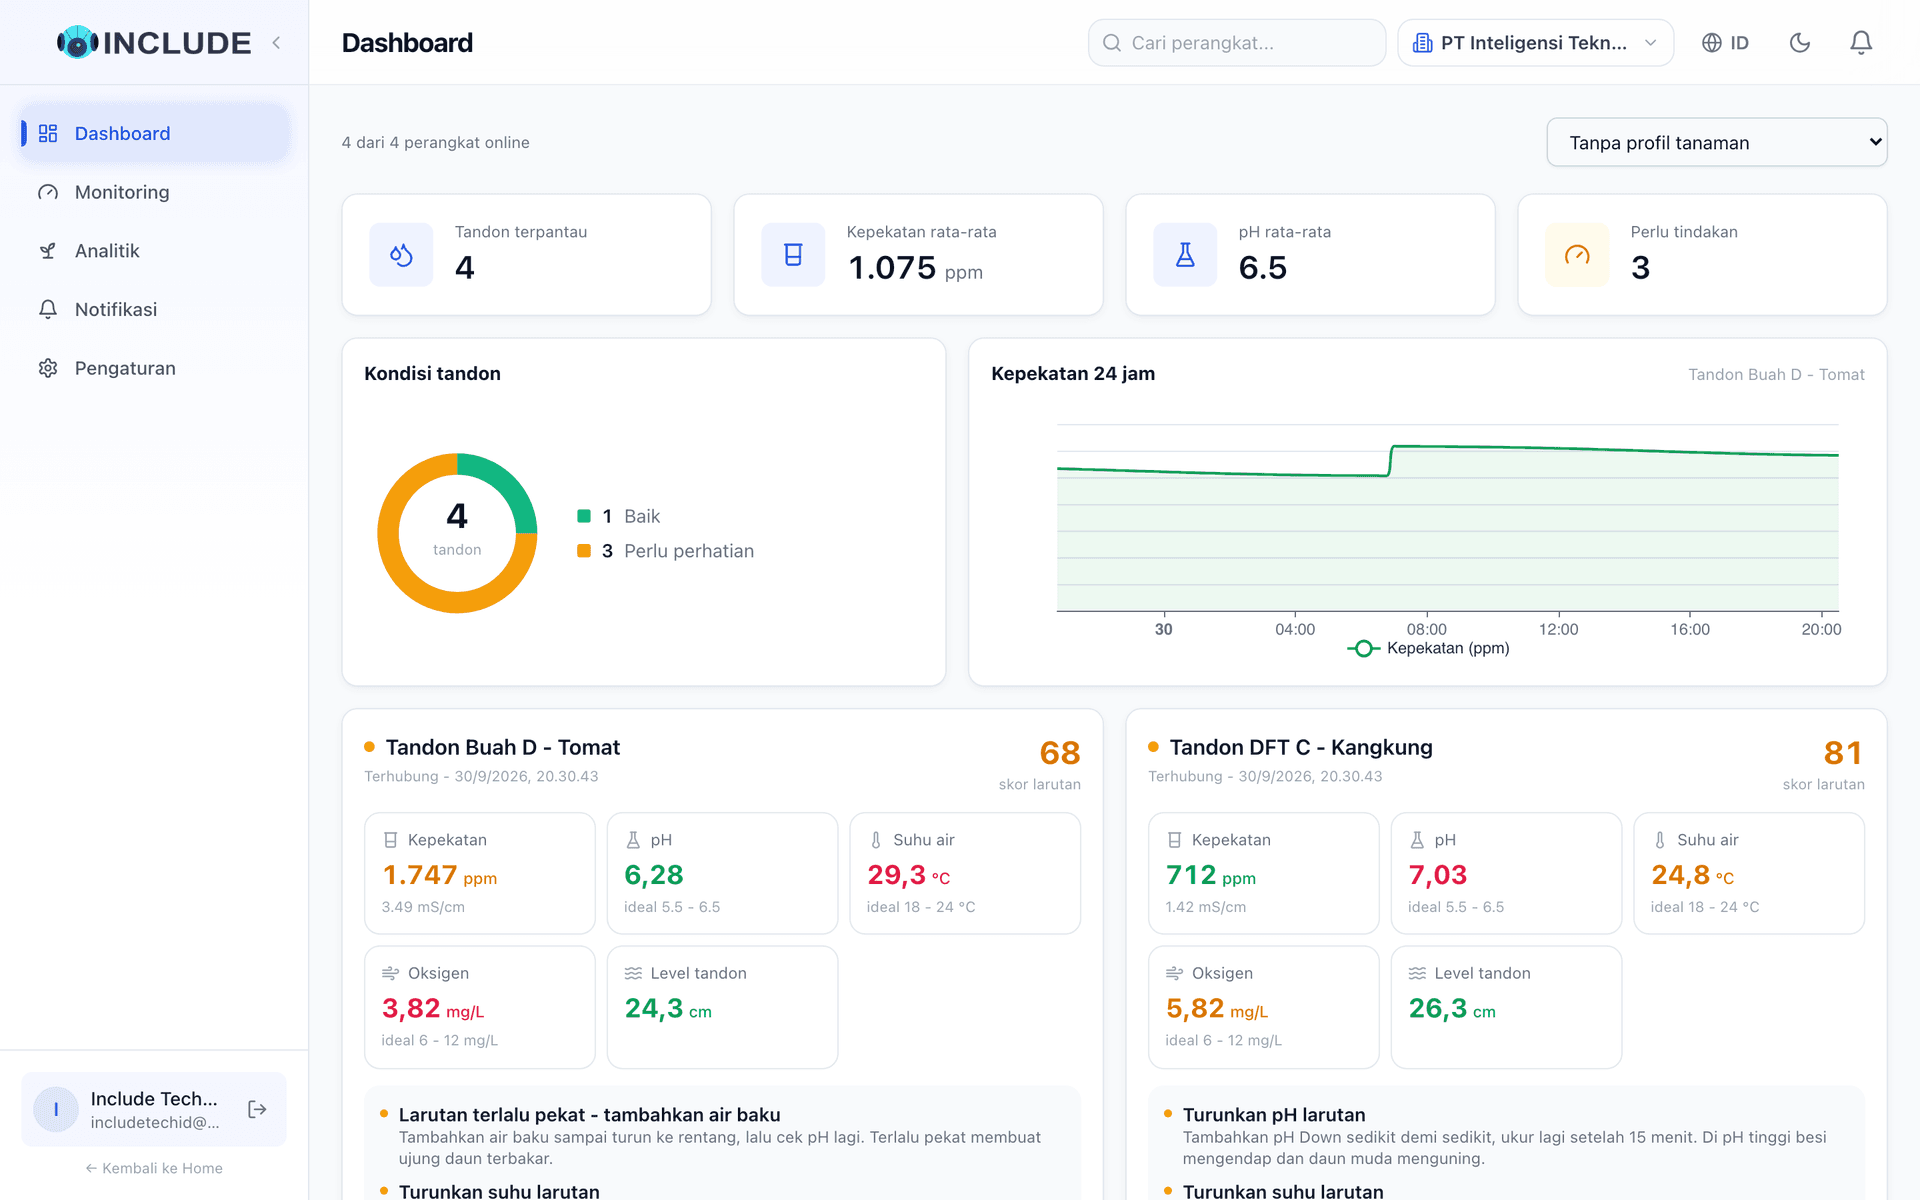Open the PT Inteligensi Tekn... company dropdown
The width and height of the screenshot is (1920, 1200).
(1535, 42)
